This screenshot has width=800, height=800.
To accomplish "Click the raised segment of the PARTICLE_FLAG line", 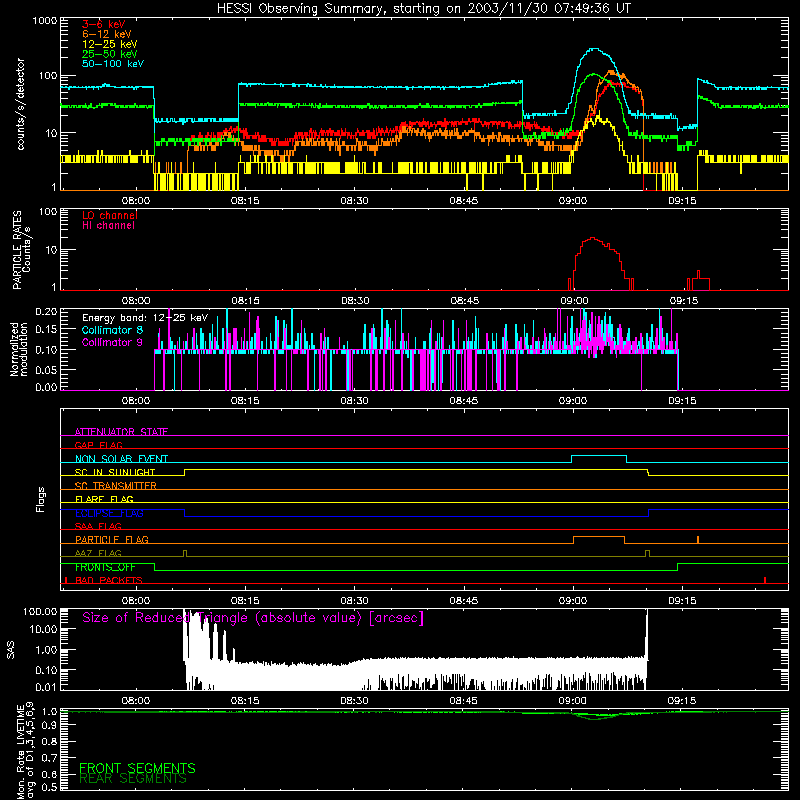I will 599,537.
